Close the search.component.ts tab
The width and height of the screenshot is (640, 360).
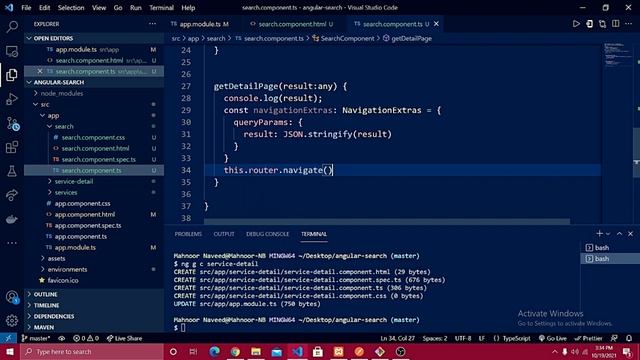436,24
